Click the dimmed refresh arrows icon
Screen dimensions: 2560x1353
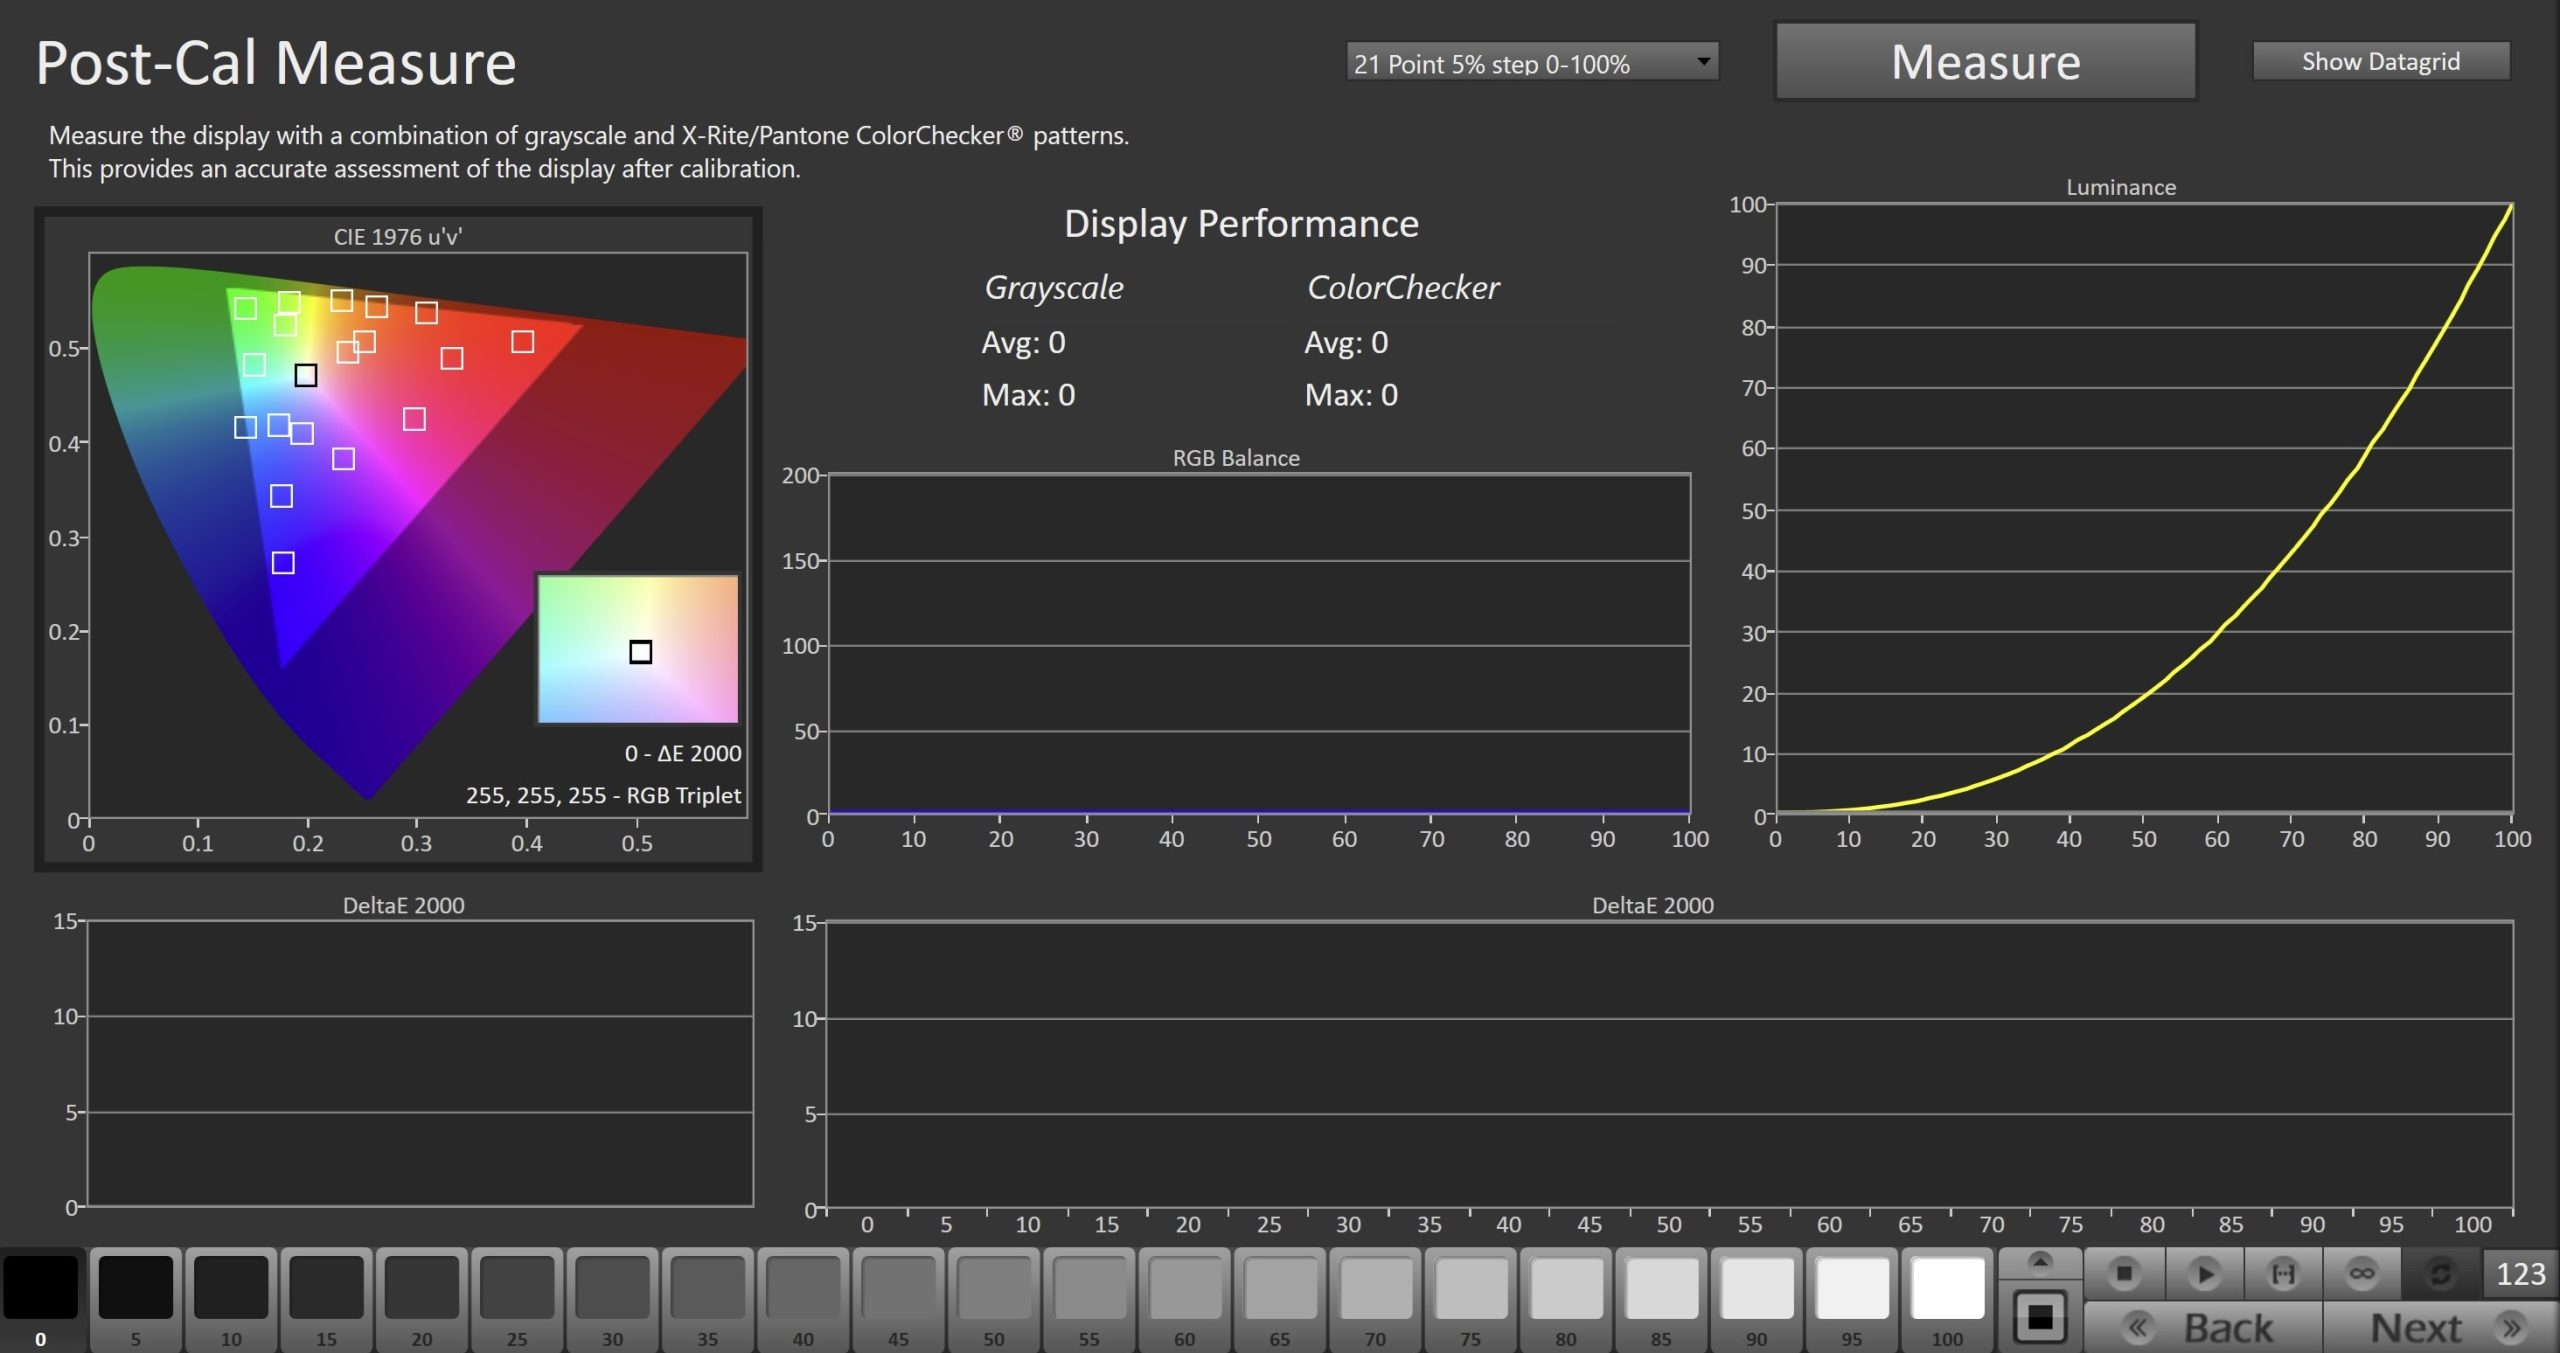point(2440,1274)
